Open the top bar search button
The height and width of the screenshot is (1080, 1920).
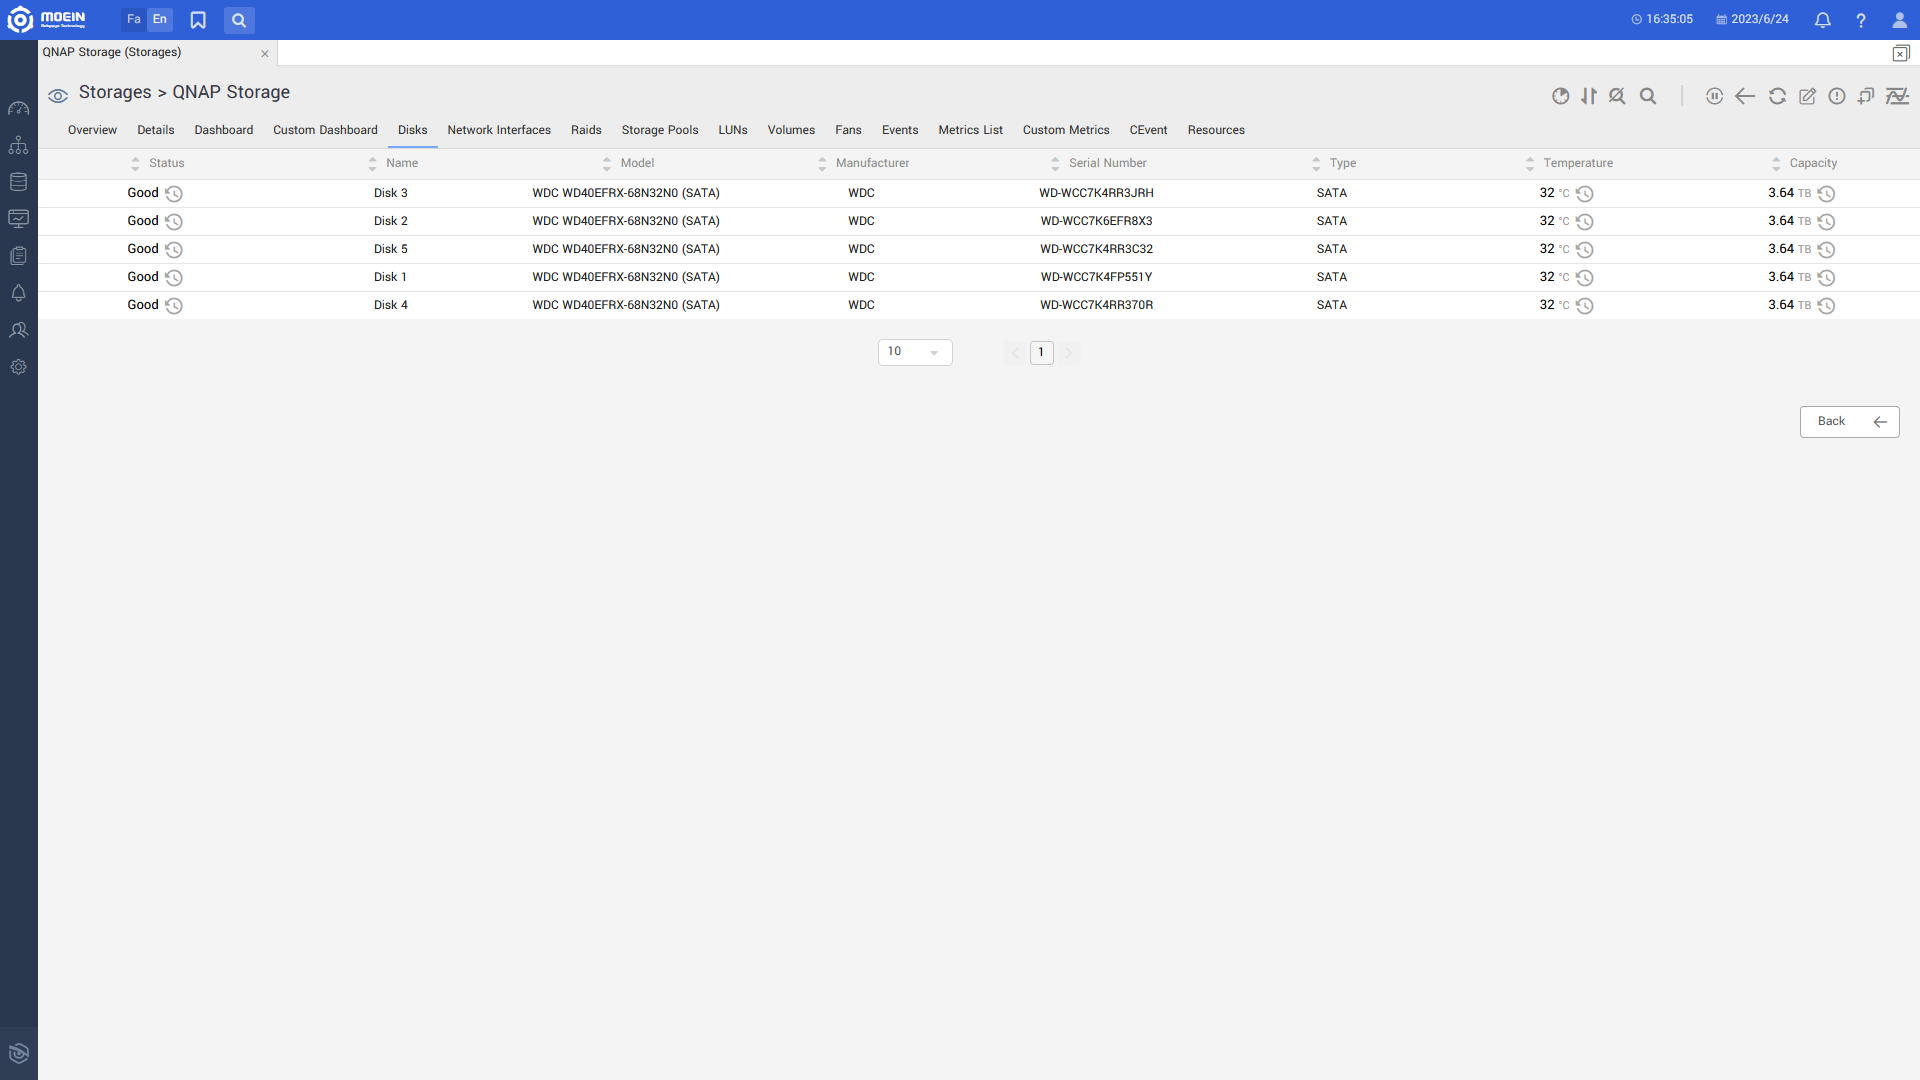point(239,20)
